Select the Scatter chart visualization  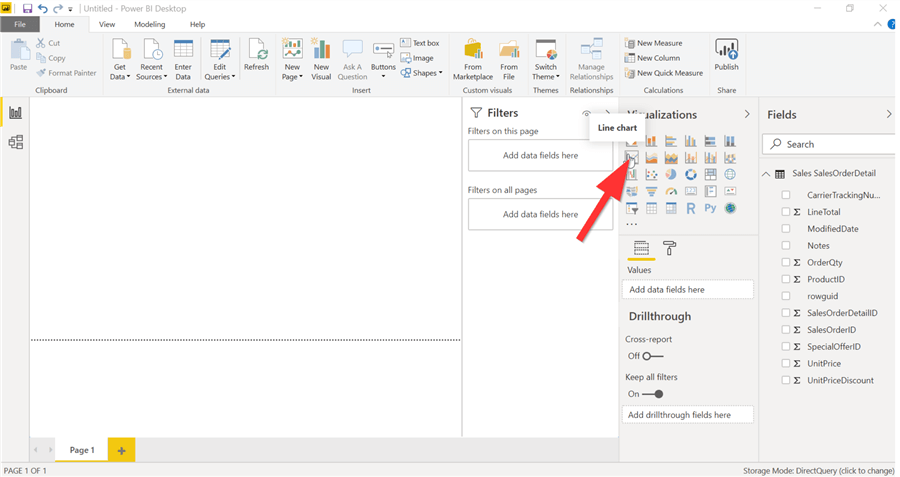click(651, 174)
